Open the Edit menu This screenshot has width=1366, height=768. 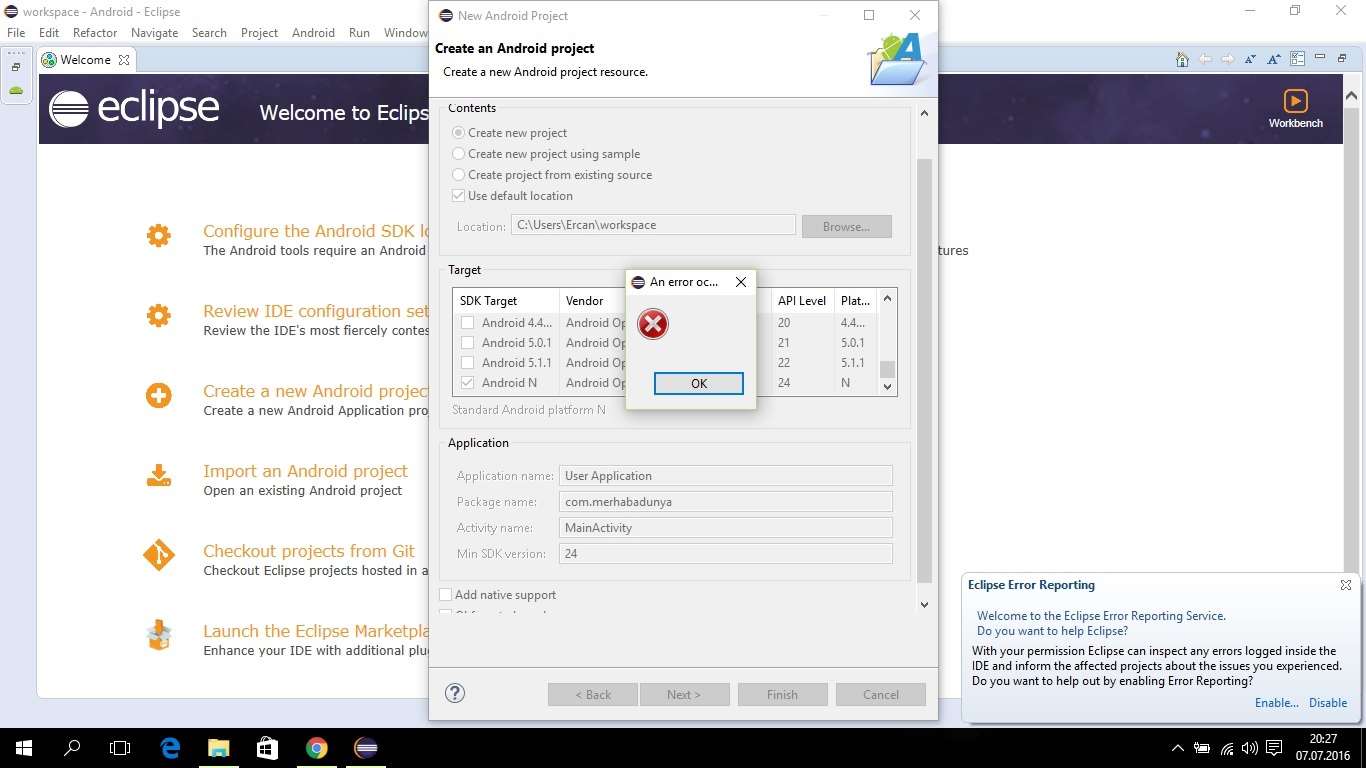pos(49,33)
